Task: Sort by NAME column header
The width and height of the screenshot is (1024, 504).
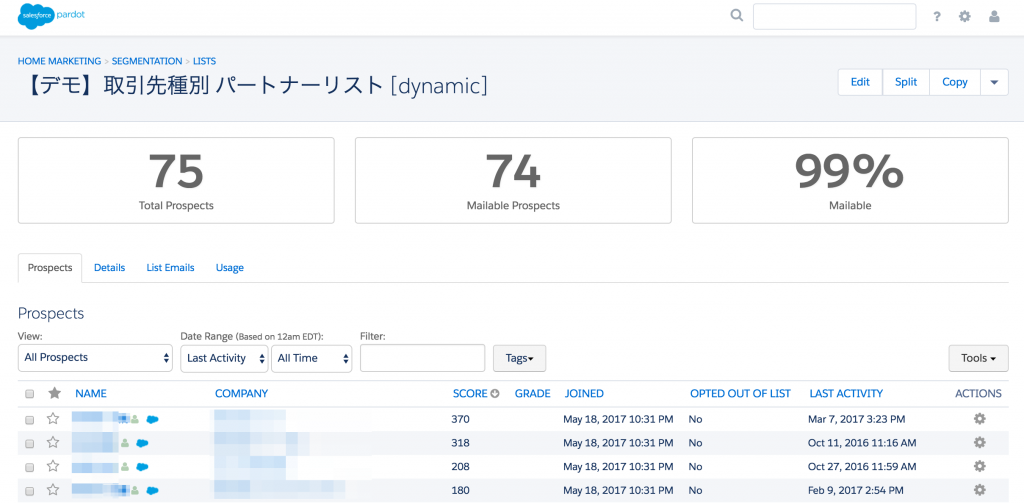Action: [x=91, y=394]
